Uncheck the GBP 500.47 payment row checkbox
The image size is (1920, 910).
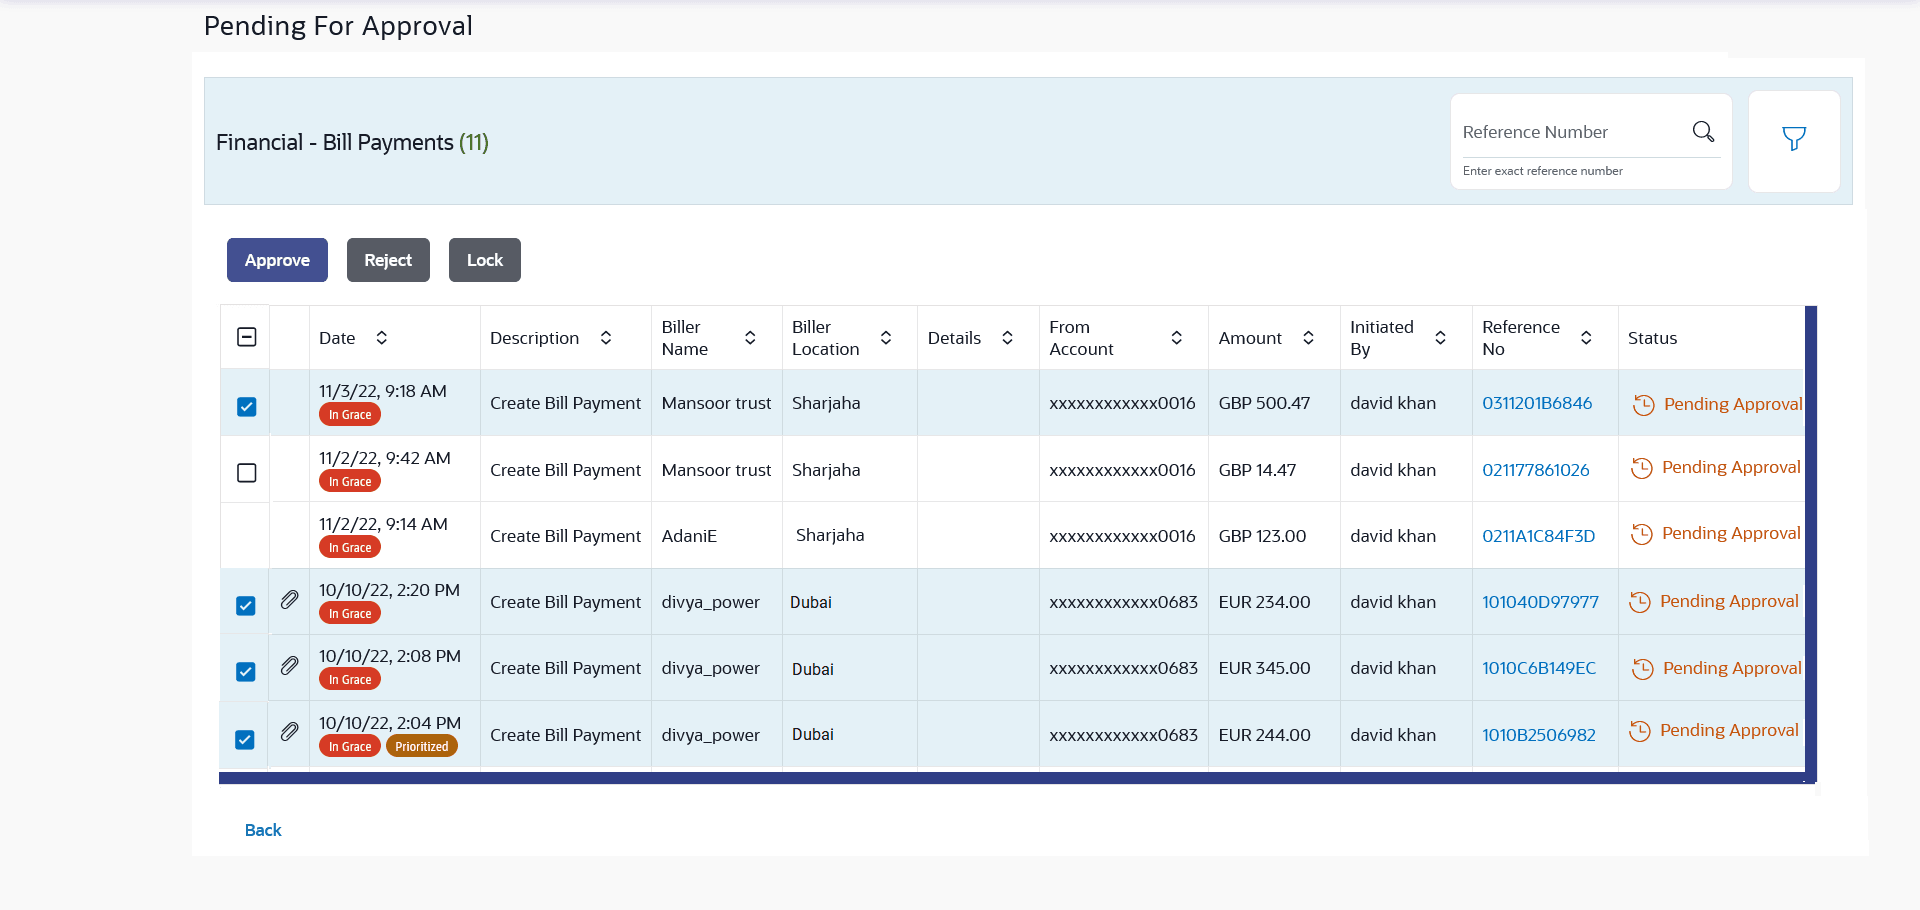247,407
